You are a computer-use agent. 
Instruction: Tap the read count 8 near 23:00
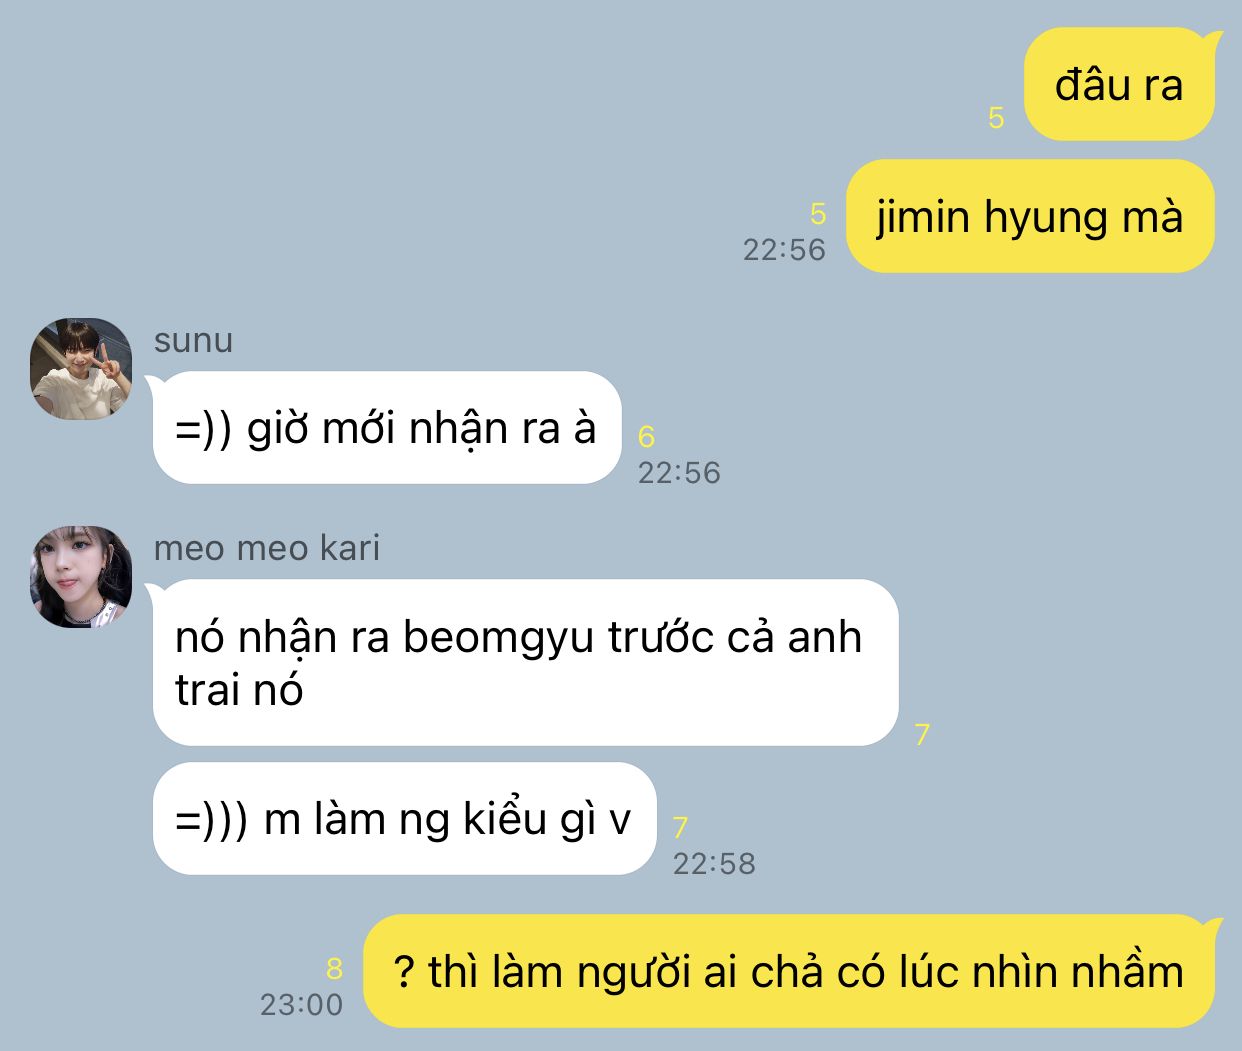pyautogui.click(x=334, y=968)
